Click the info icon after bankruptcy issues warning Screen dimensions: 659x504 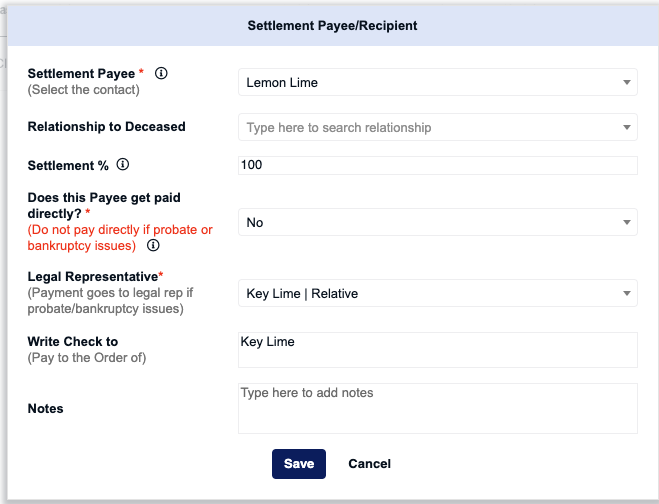[x=153, y=245]
